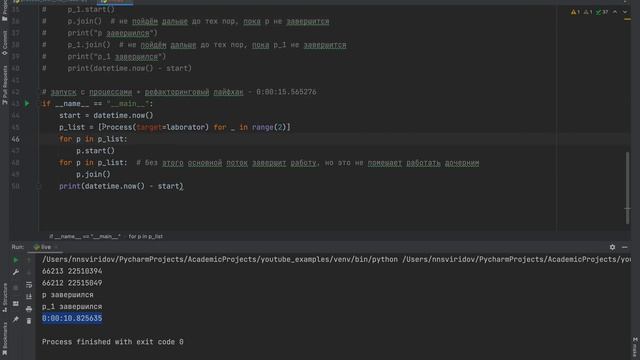
Task: Pin the Run tab
Action: point(16,319)
